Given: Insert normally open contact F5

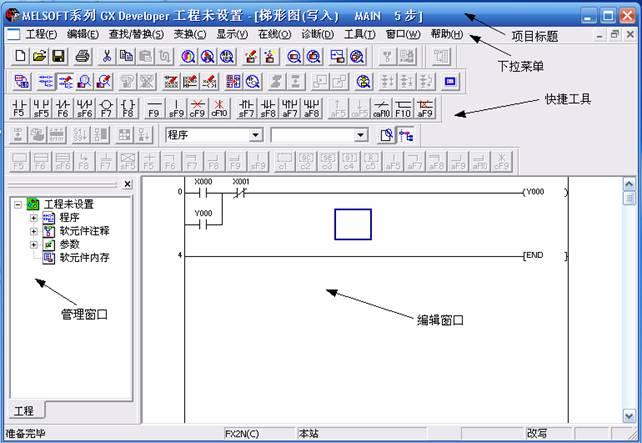Looking at the screenshot, I should point(19,108).
